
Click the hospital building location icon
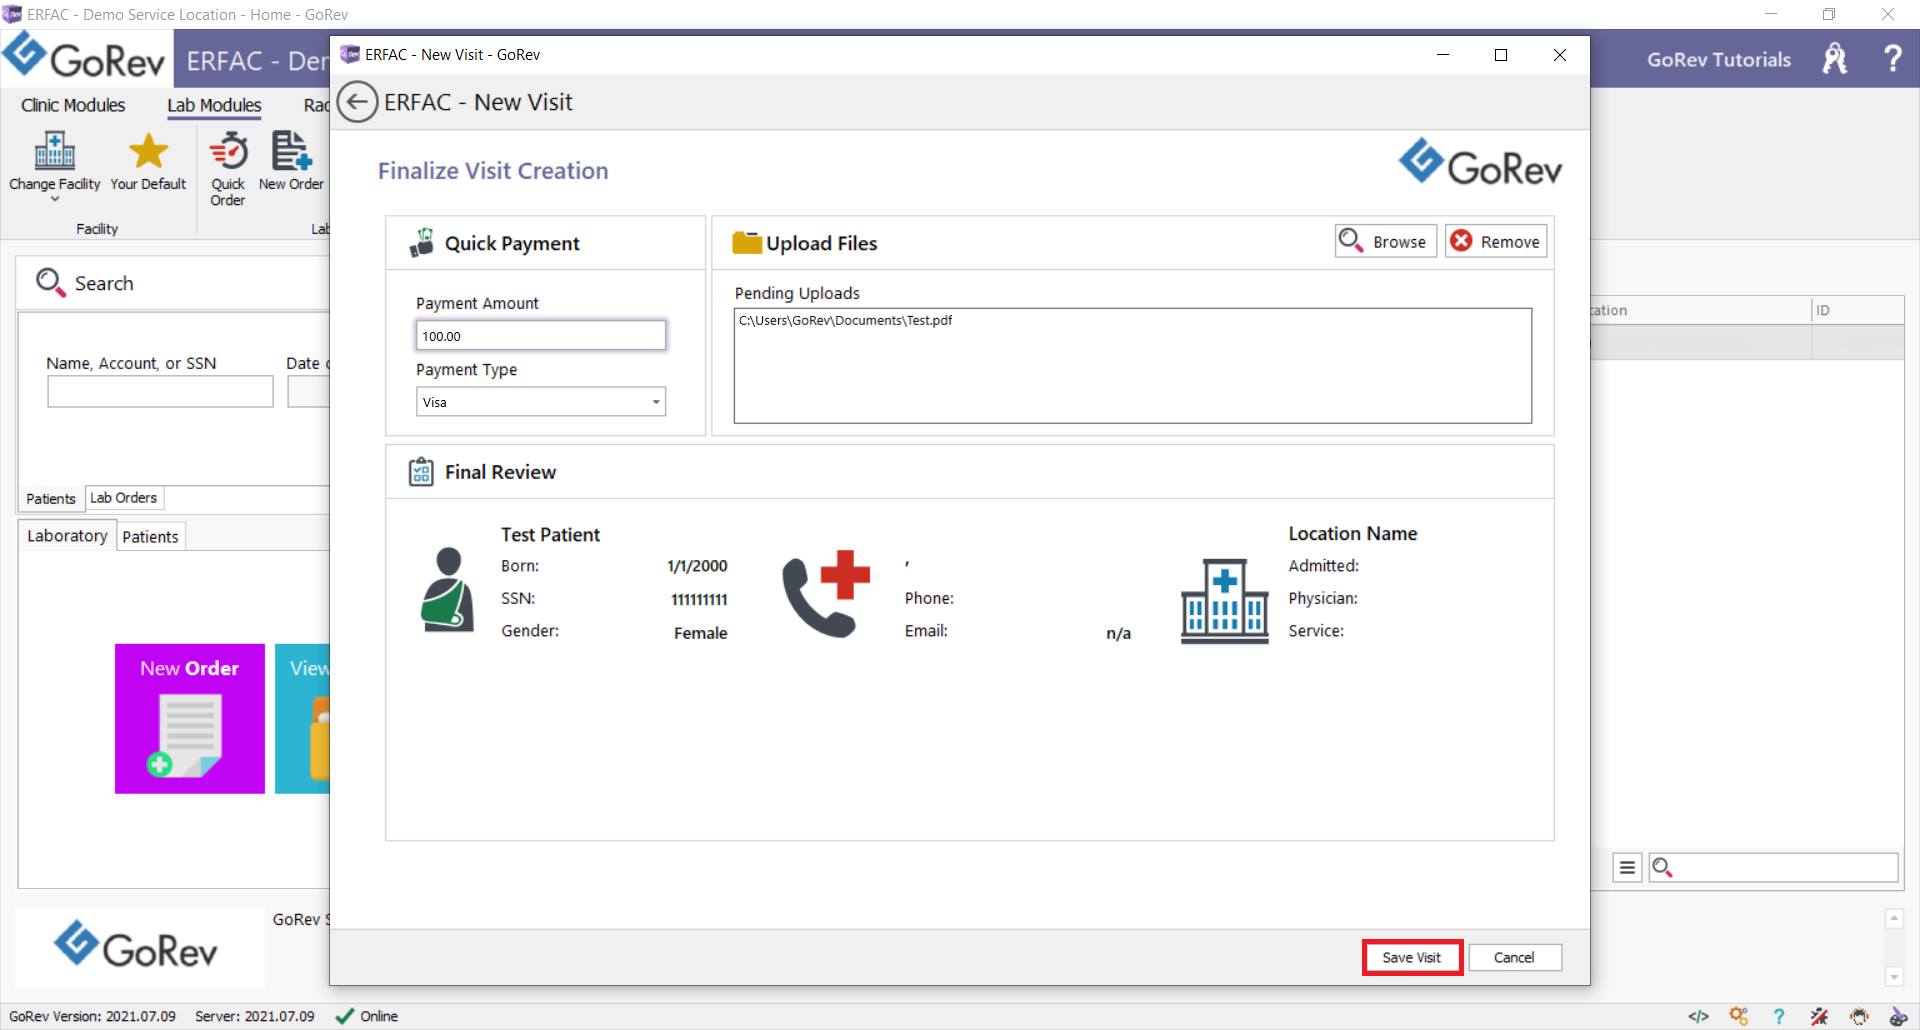tap(1224, 600)
